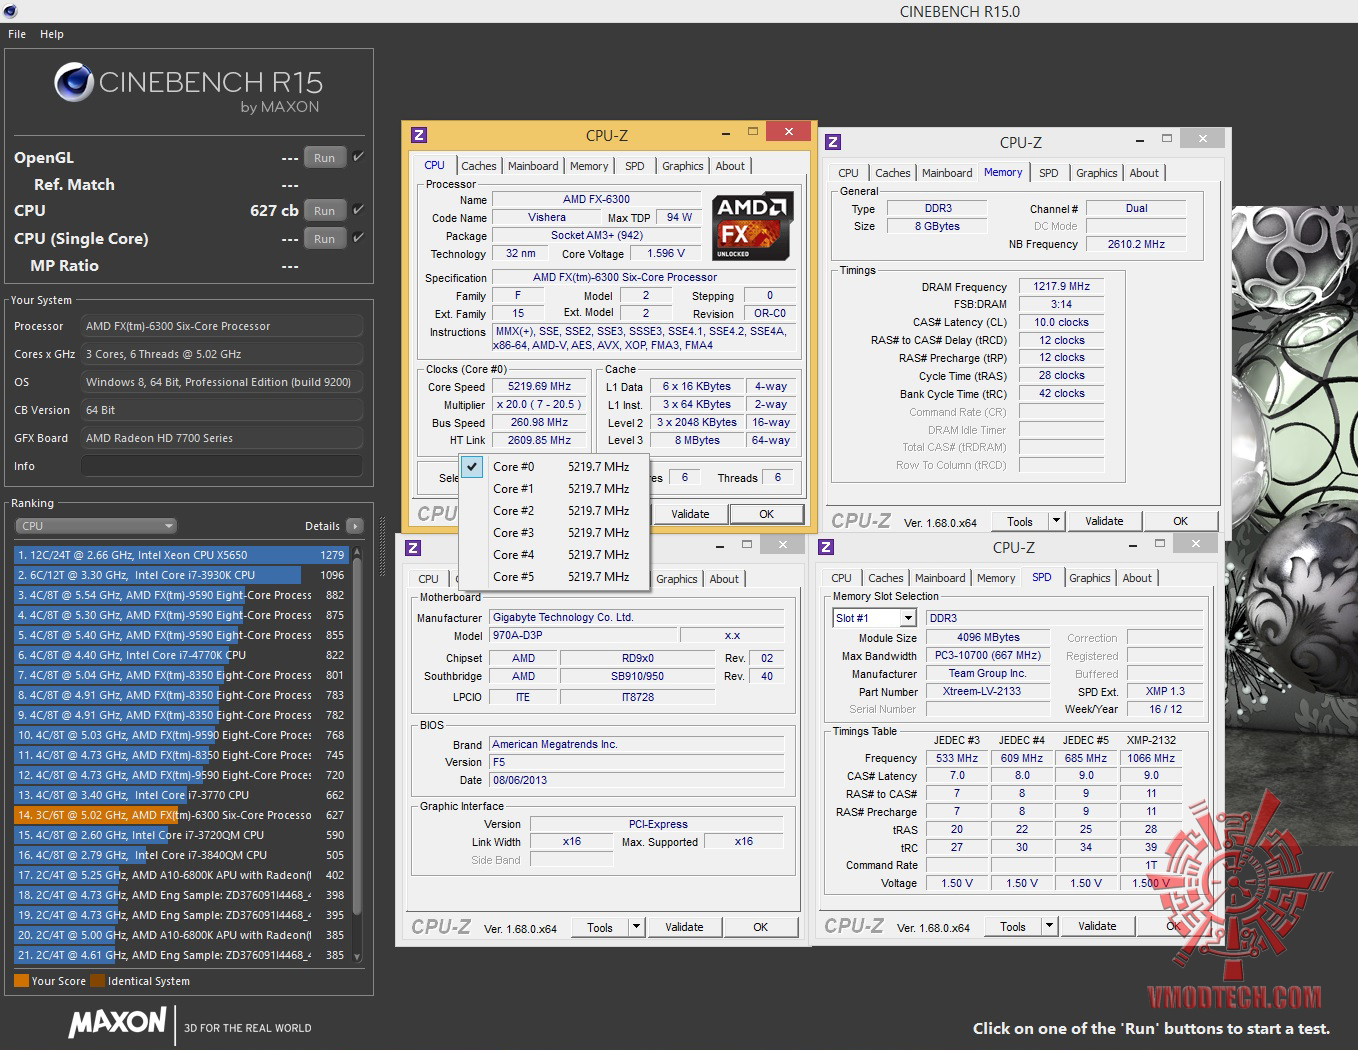The height and width of the screenshot is (1050, 1358).
Task: Choose Core #5 from the core list
Action: [554, 577]
